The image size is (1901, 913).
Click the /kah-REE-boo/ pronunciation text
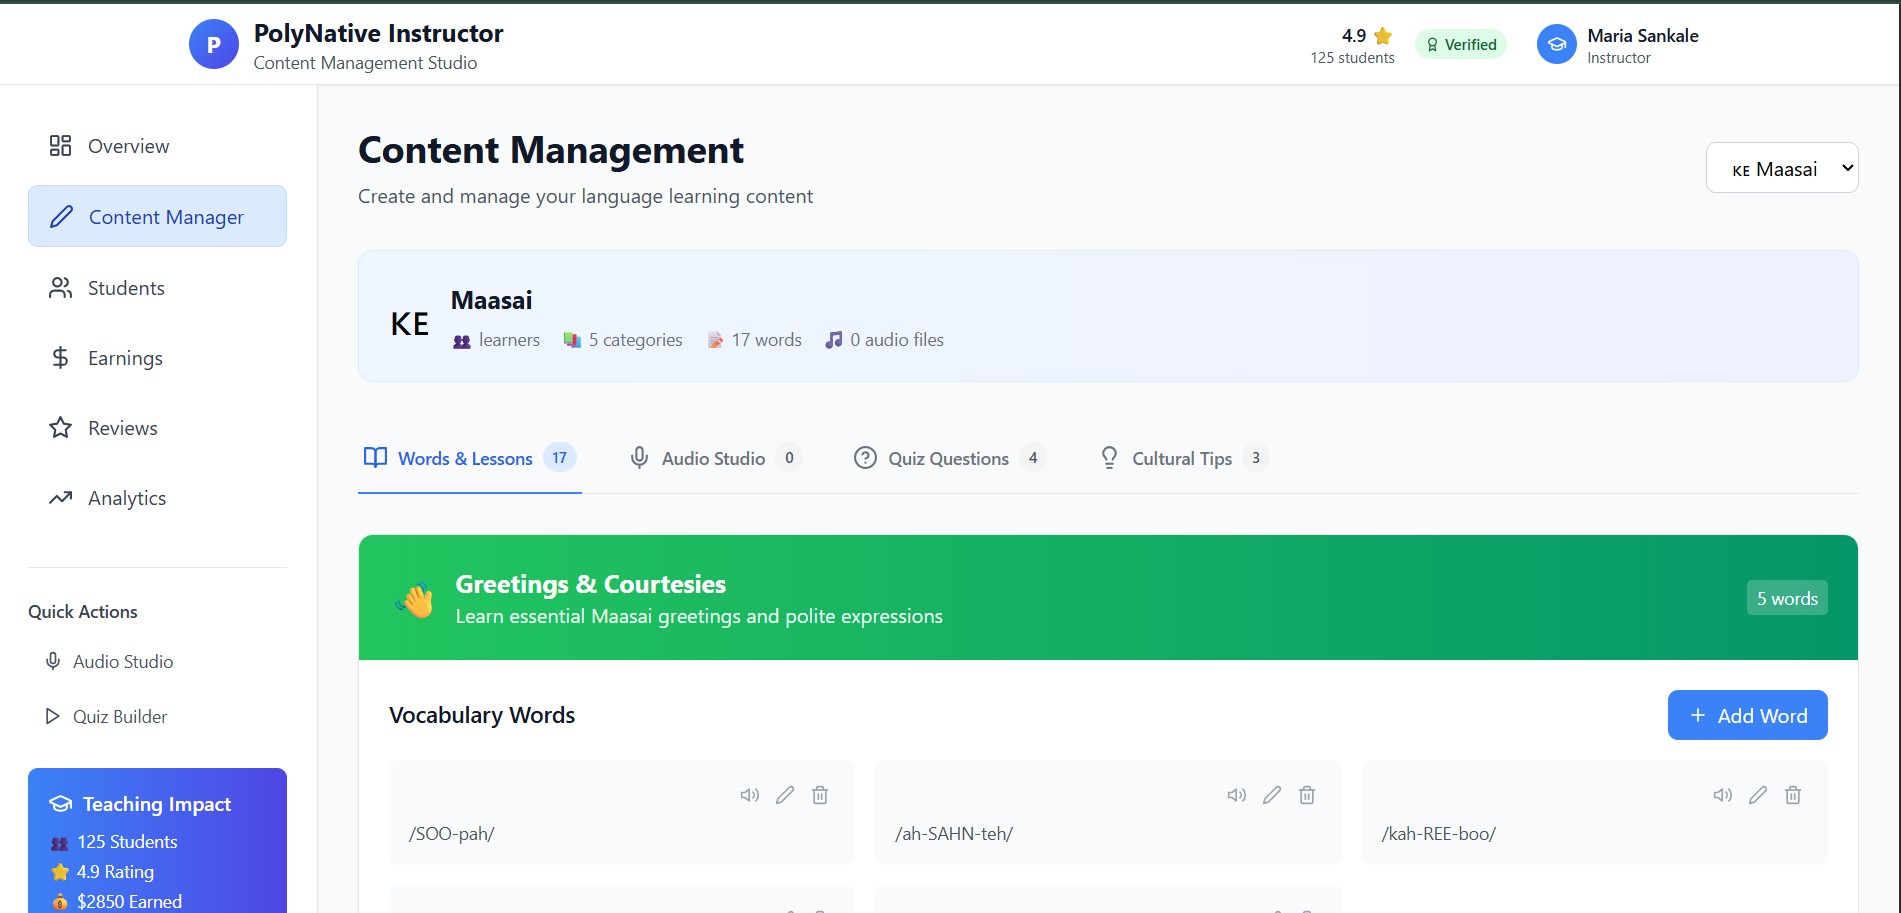tap(1439, 834)
